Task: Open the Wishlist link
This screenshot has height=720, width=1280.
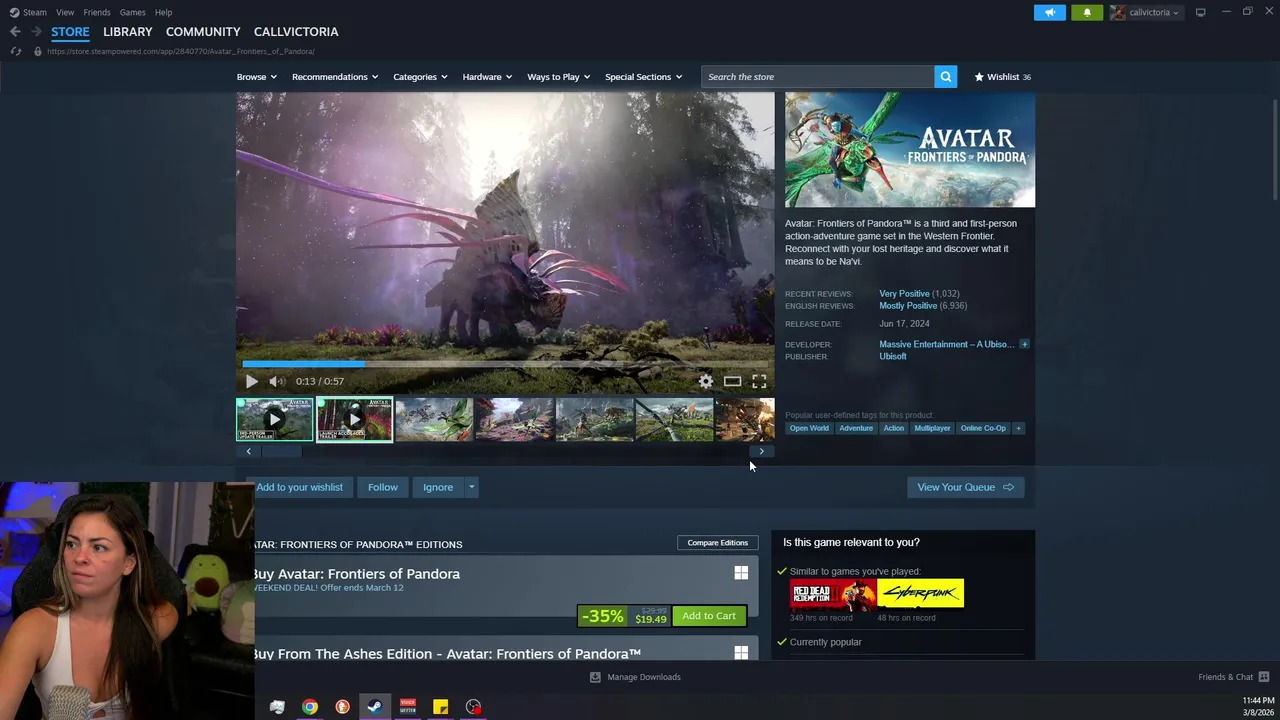Action: [1002, 77]
